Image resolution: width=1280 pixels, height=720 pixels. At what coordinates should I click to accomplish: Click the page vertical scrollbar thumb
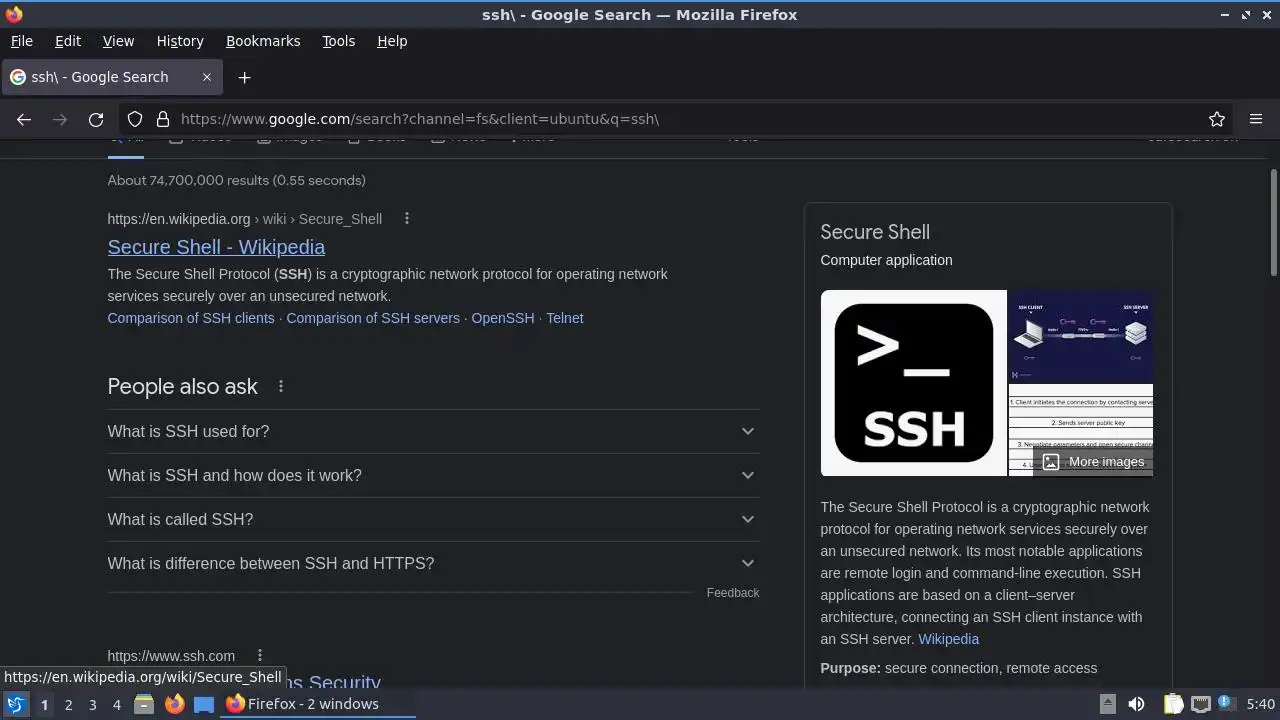click(1274, 223)
